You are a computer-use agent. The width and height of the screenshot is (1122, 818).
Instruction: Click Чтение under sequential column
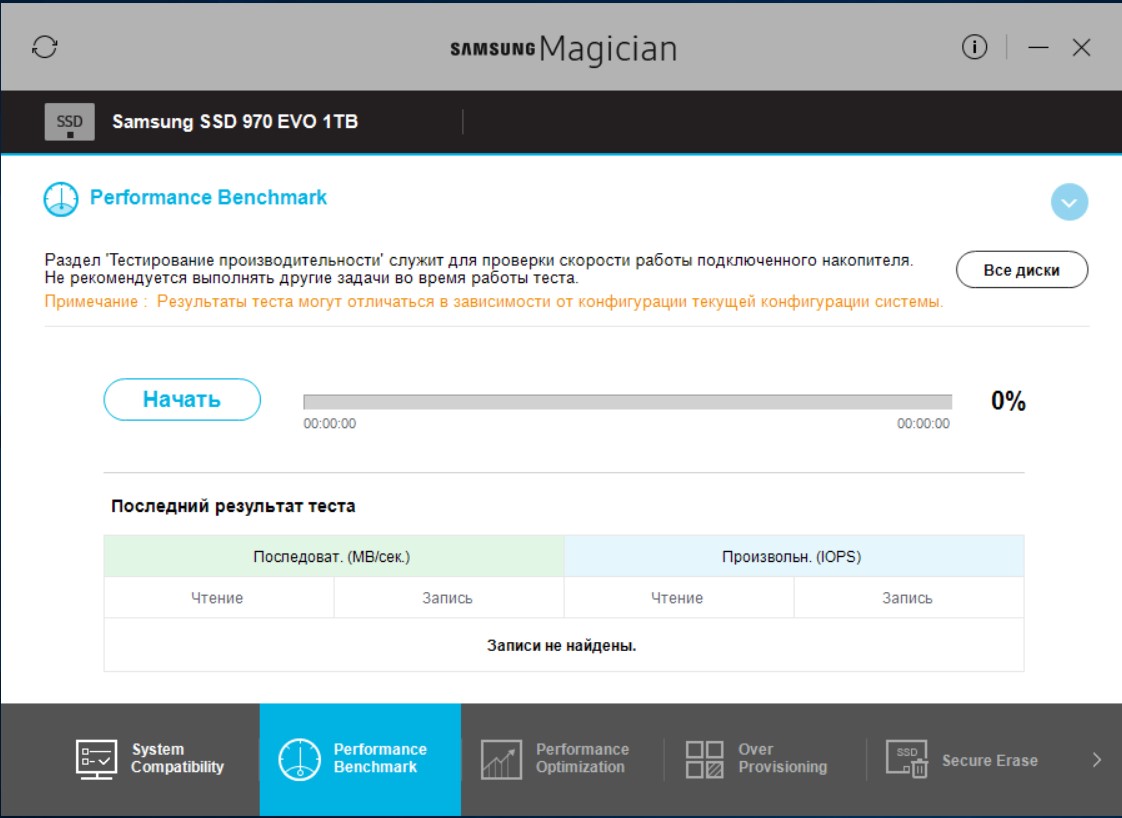(218, 598)
